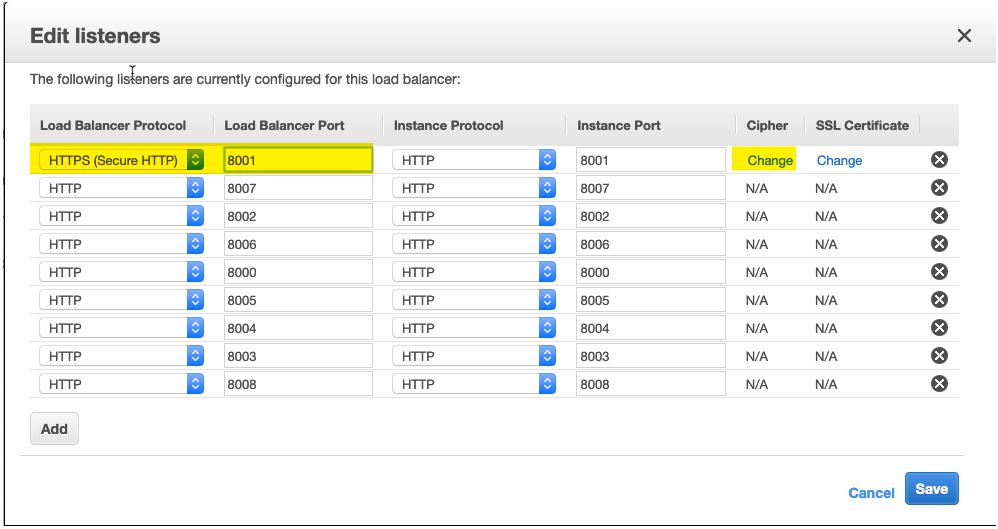998x529 pixels.
Task: Close the Edit listeners dialog
Action: [964, 36]
